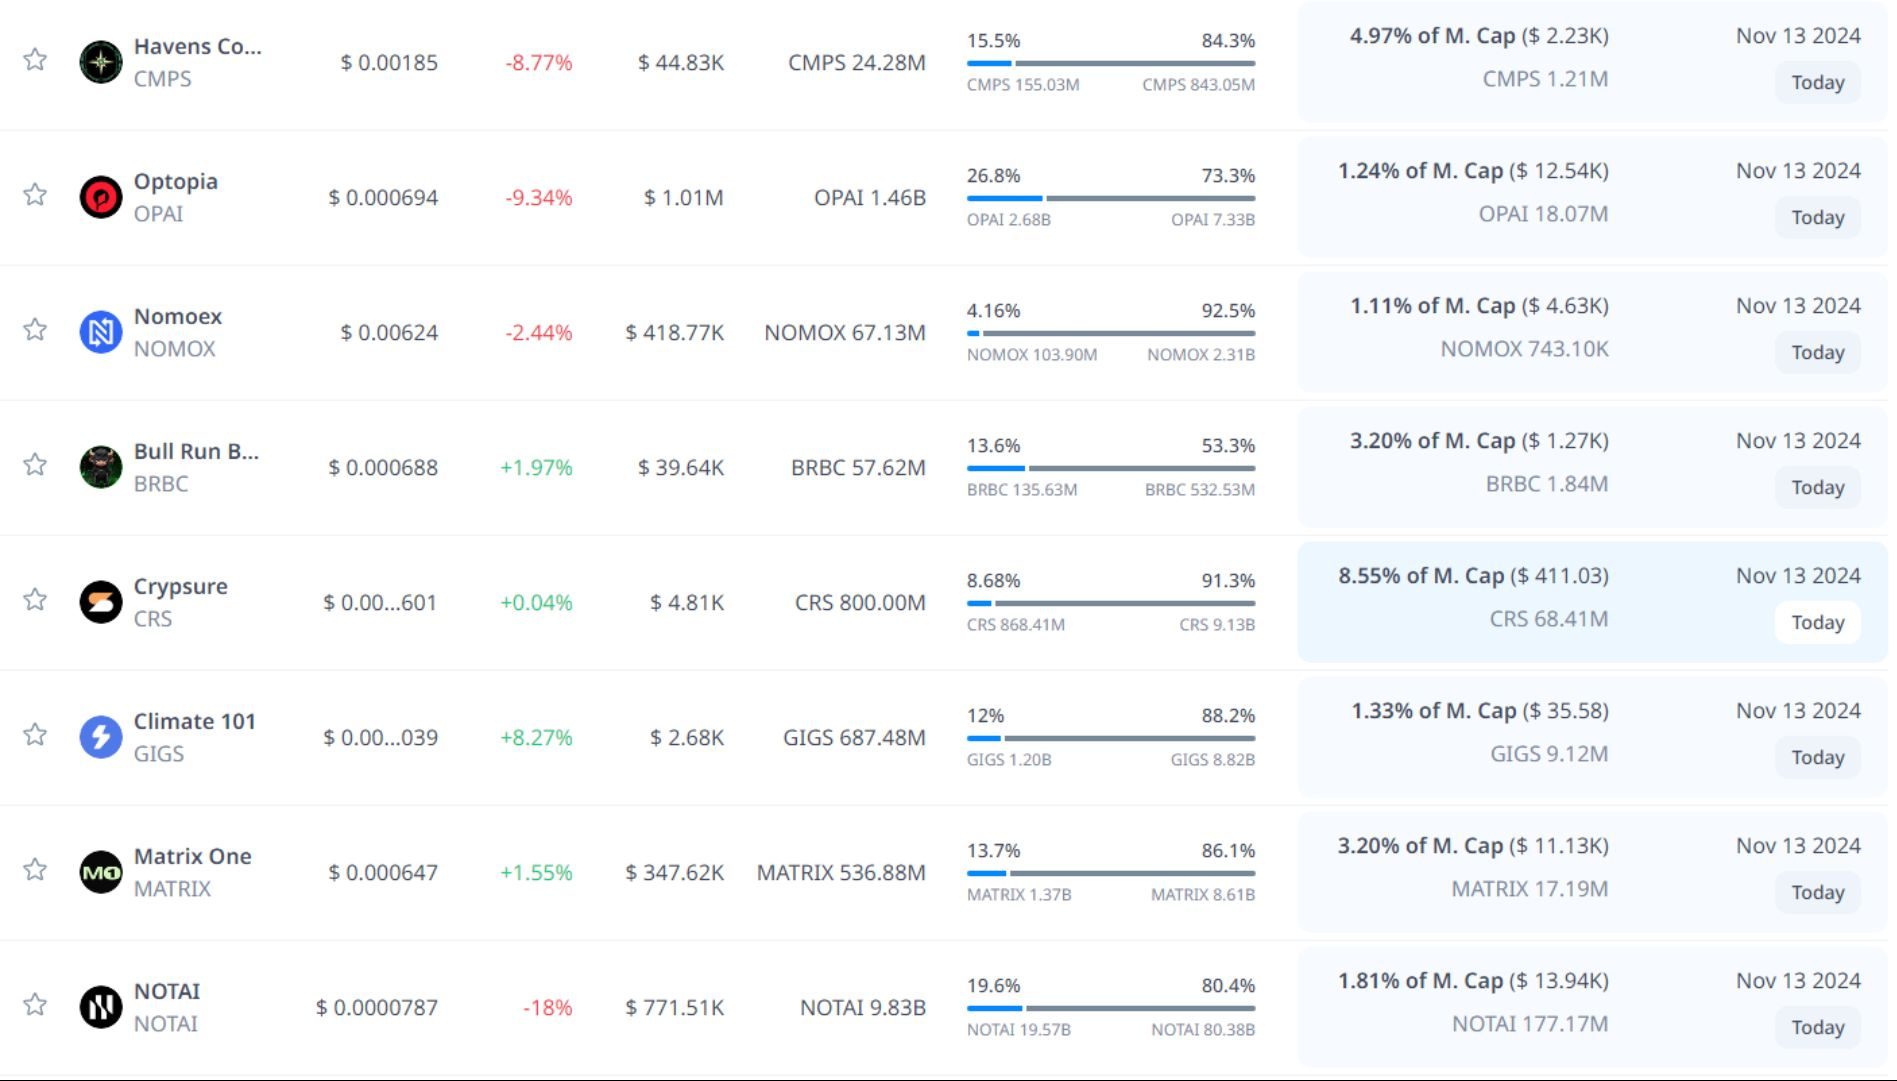The width and height of the screenshot is (1897, 1081).
Task: Click the Havens Compass CMPS coin logo
Action: click(101, 62)
